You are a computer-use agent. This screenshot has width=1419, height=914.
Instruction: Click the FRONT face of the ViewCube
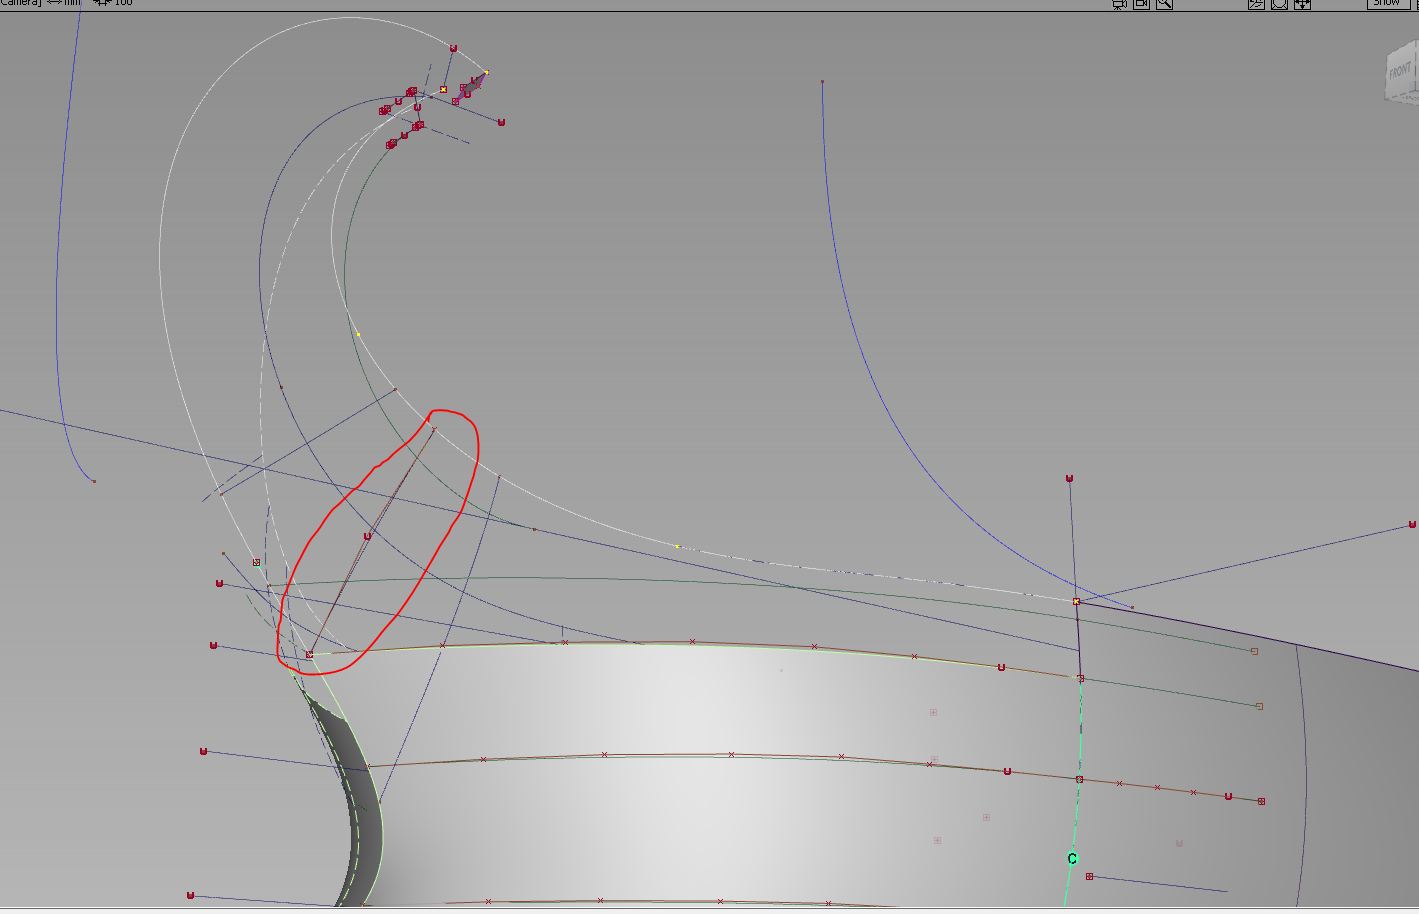click(x=1401, y=71)
